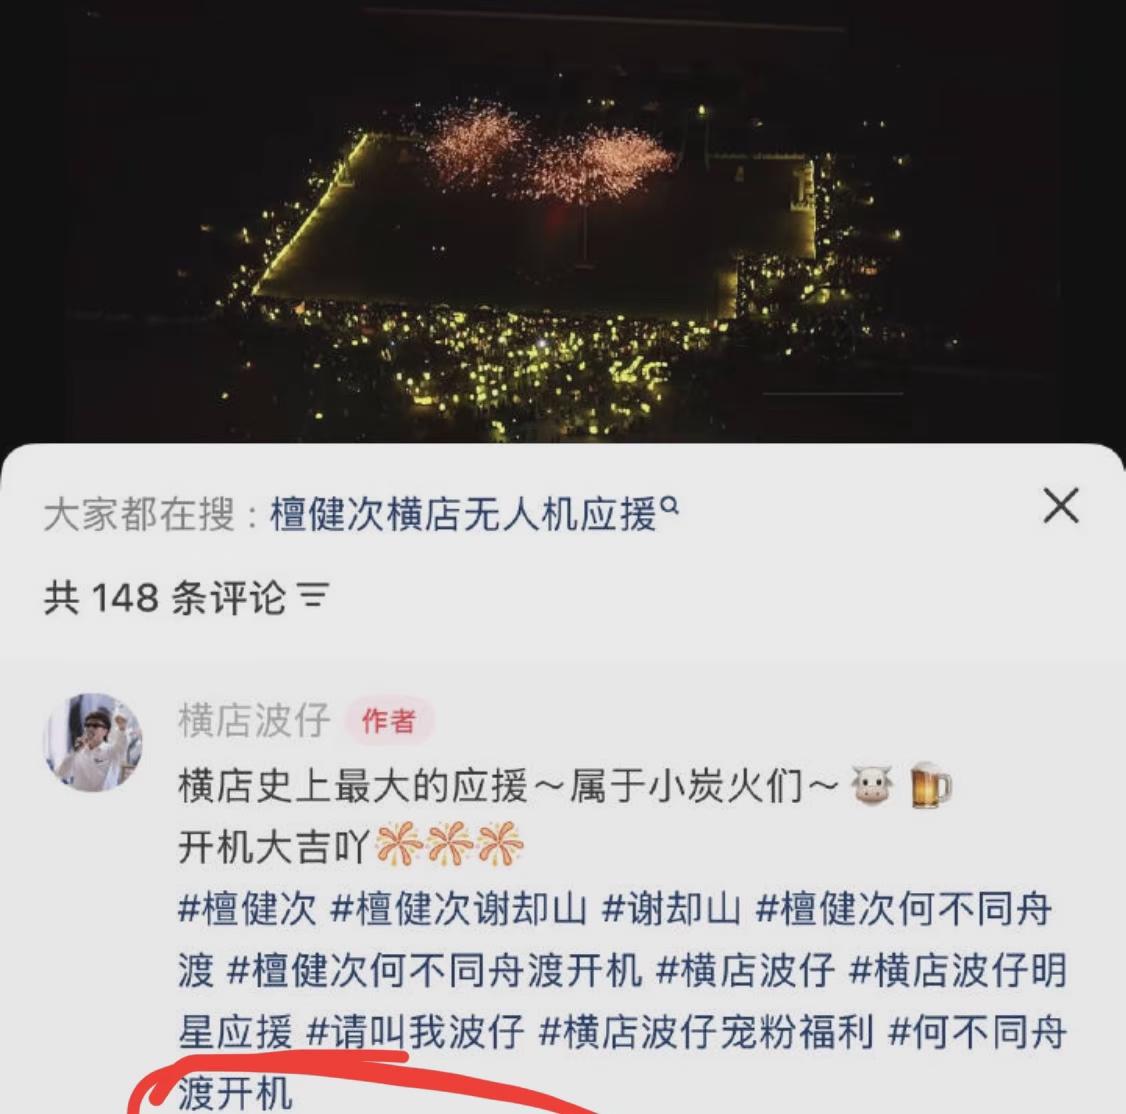1126x1114 pixels.
Task: Open hashtag #横店波仔宠粉福利
Action: pos(705,1032)
